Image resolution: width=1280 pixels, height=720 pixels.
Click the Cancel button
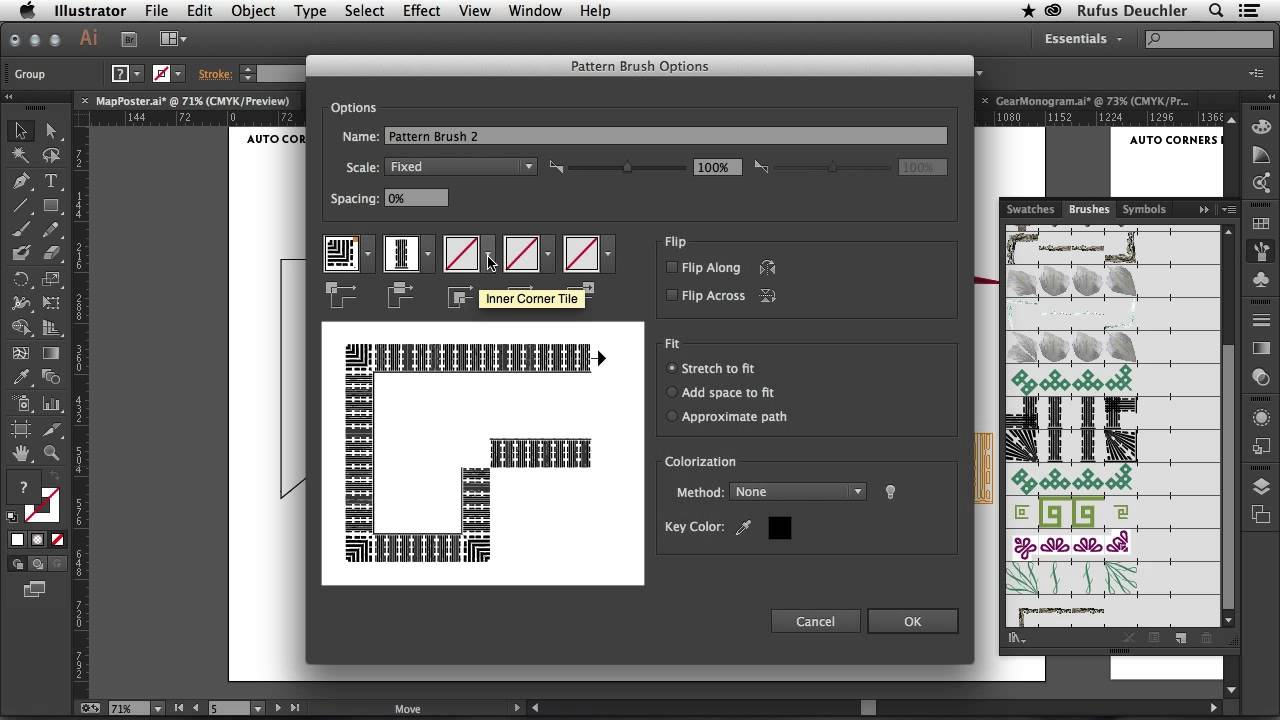click(815, 621)
